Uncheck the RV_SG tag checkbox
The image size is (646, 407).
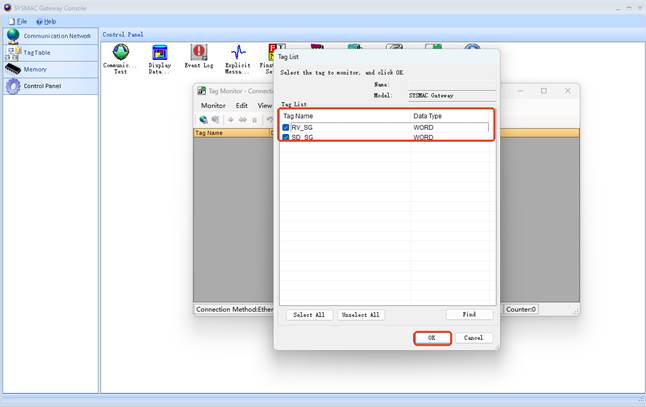pos(286,127)
